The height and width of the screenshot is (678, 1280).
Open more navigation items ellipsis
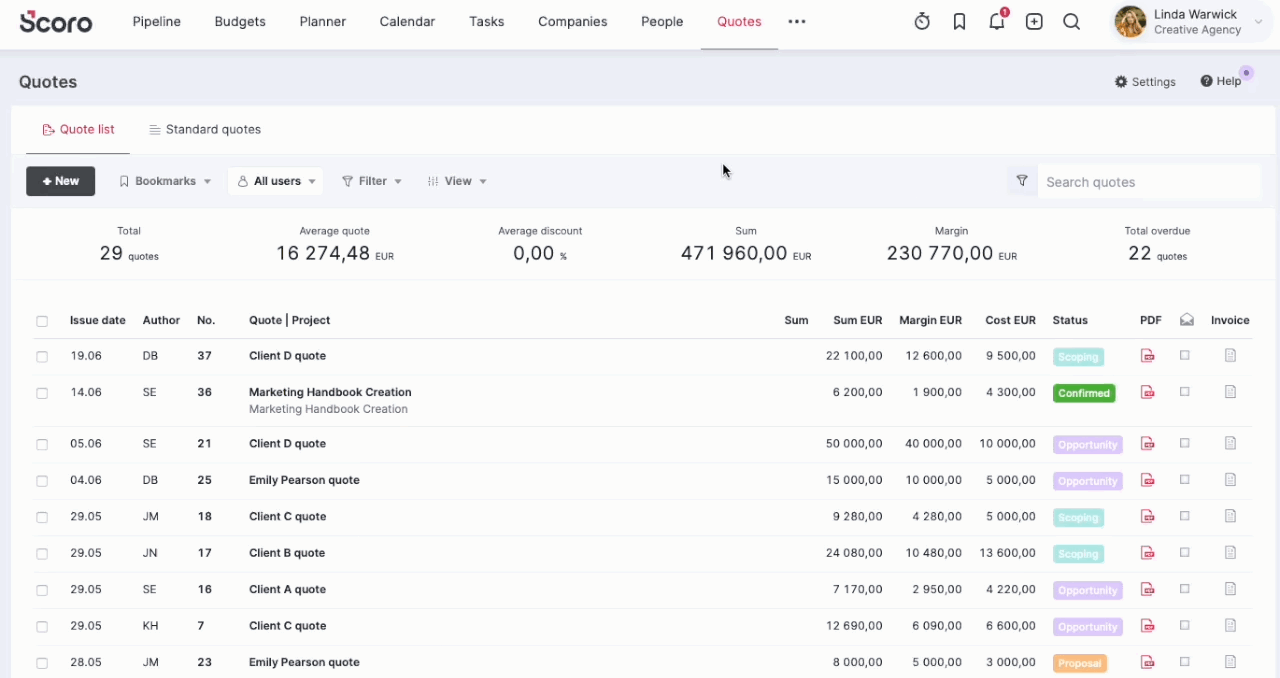coord(797,21)
